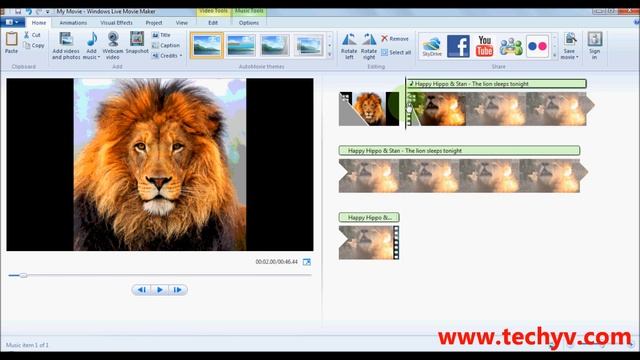The height and width of the screenshot is (360, 640).
Task: Select the first AutoMovie theme thumbnail
Action: pyautogui.click(x=207, y=45)
